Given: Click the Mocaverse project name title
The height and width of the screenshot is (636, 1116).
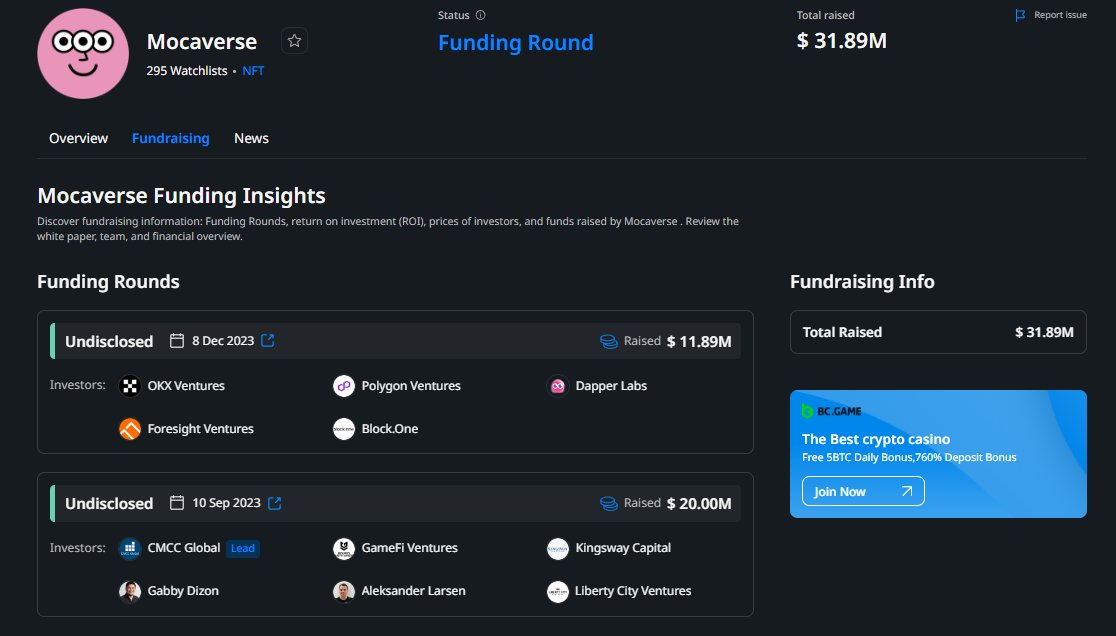Looking at the screenshot, I should [x=201, y=42].
